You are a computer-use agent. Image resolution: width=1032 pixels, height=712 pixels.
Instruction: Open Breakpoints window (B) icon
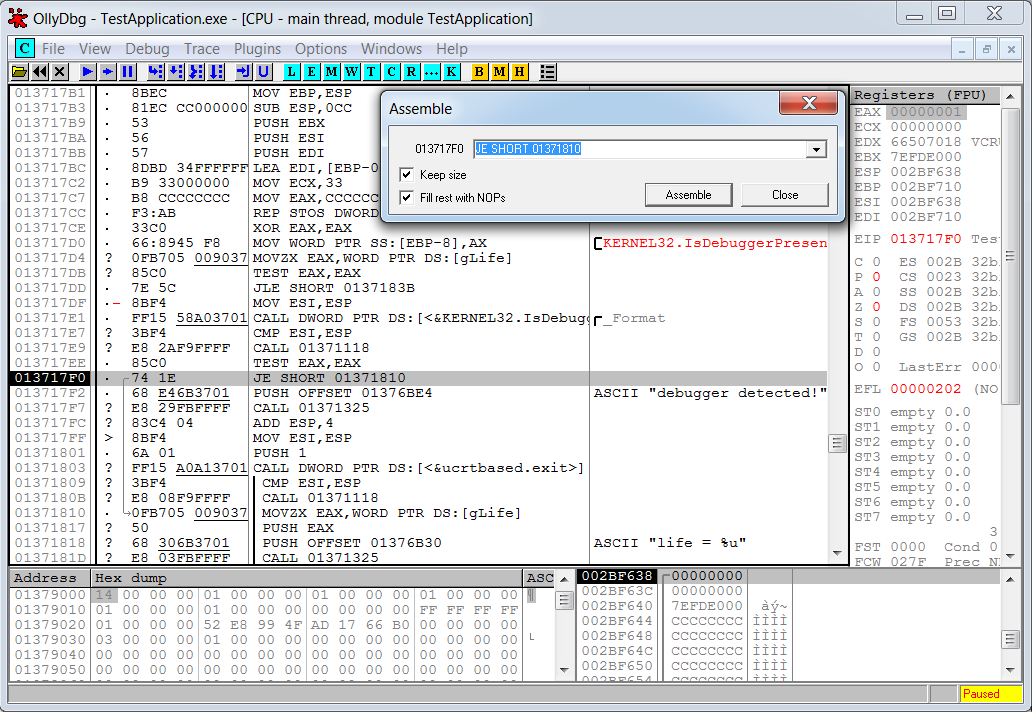pyautogui.click(x=479, y=72)
